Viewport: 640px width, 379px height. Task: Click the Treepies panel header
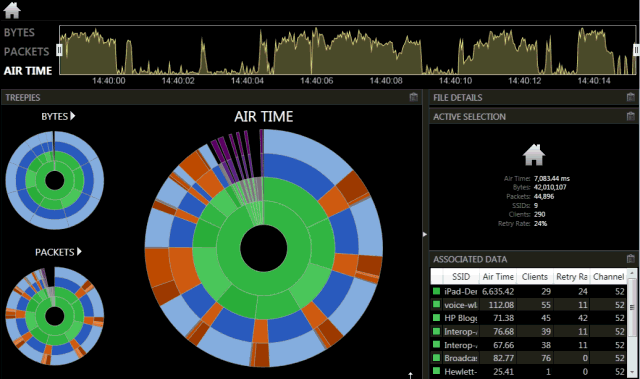pos(211,98)
